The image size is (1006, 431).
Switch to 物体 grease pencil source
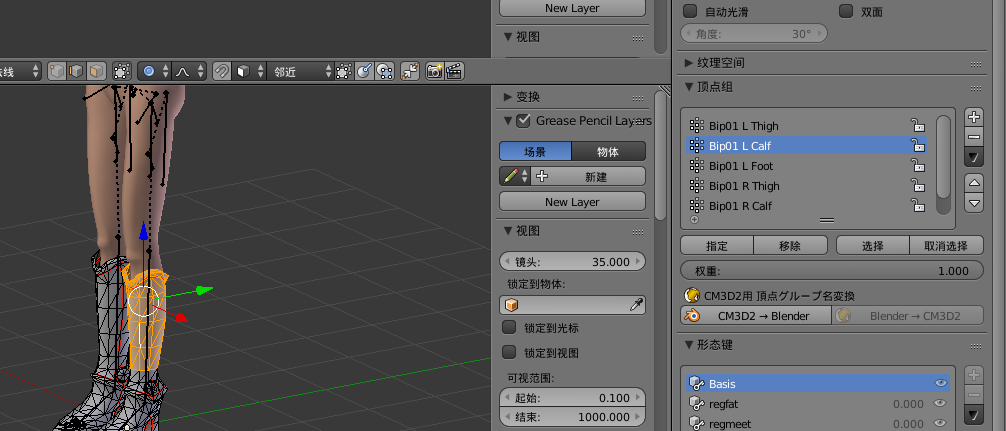608,152
